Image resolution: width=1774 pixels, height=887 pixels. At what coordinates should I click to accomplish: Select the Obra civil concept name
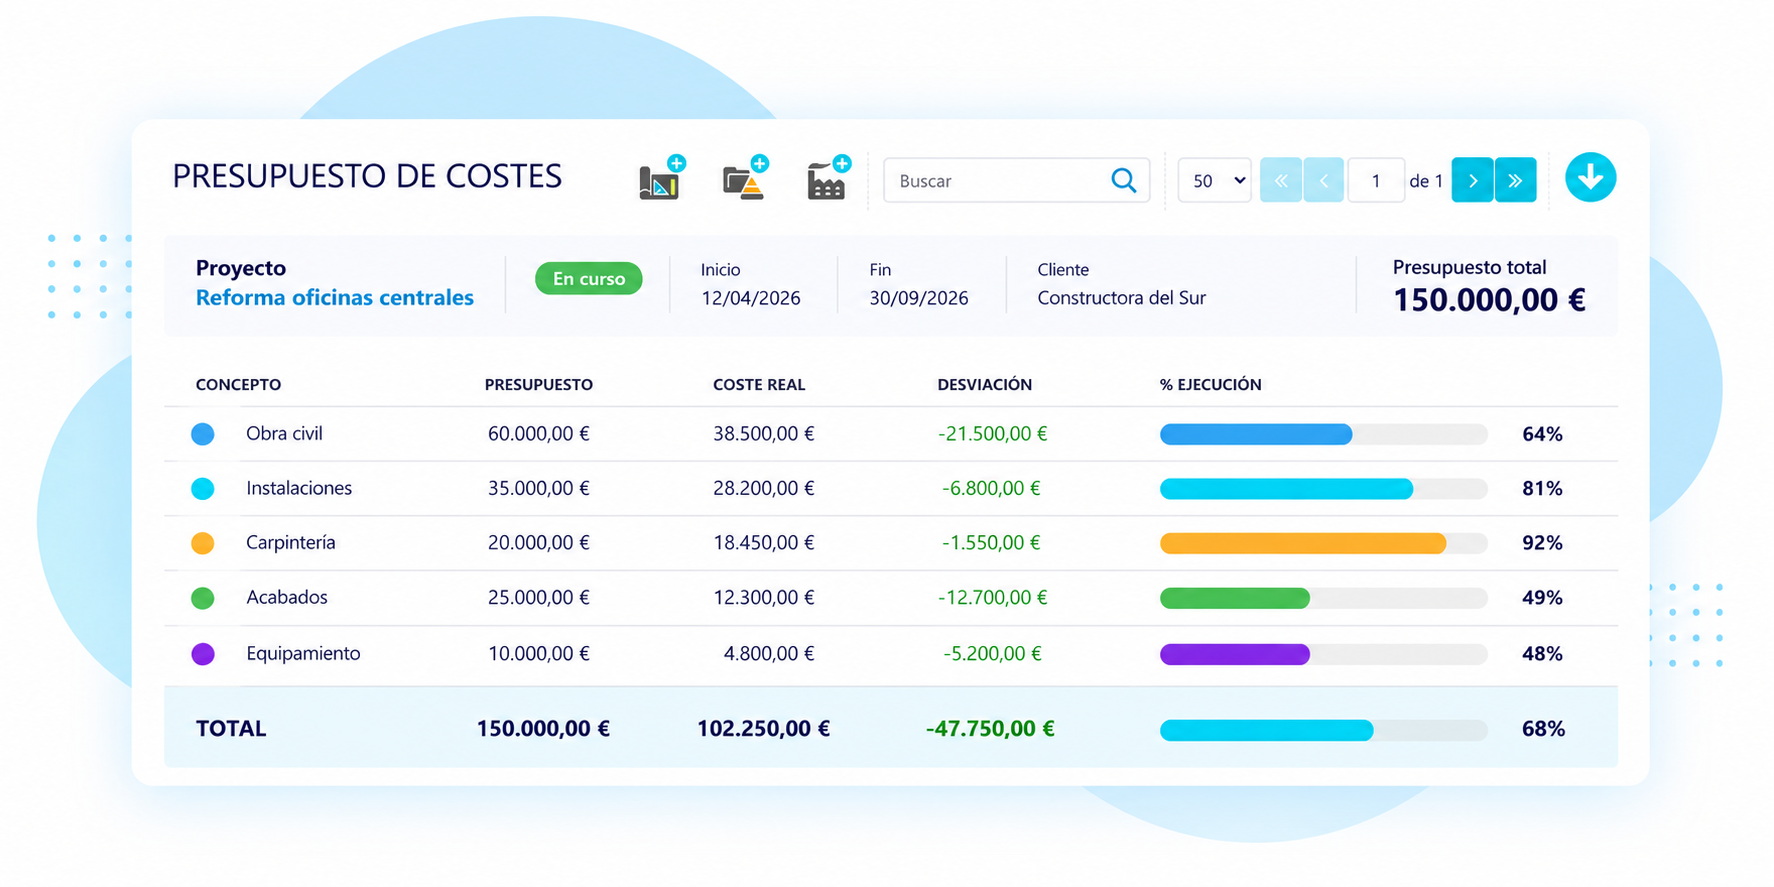(284, 434)
